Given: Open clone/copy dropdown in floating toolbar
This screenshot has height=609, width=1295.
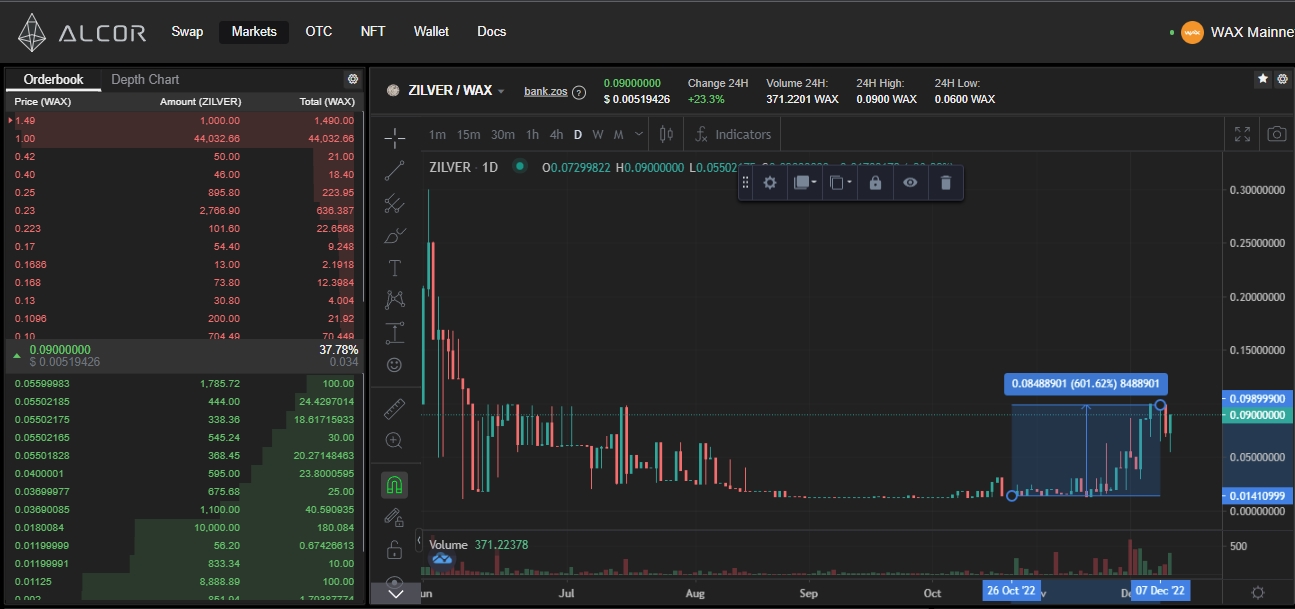Looking at the screenshot, I should pos(840,183).
